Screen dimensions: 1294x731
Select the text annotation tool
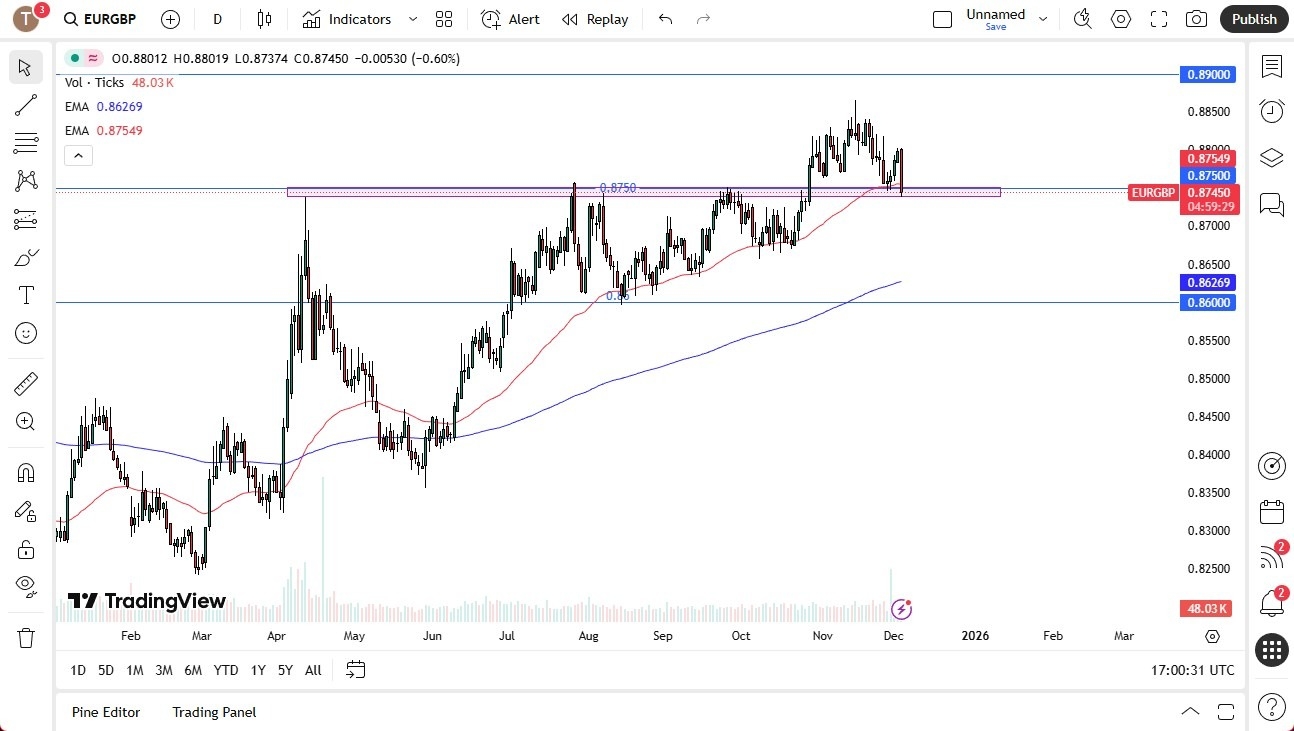(x=25, y=295)
